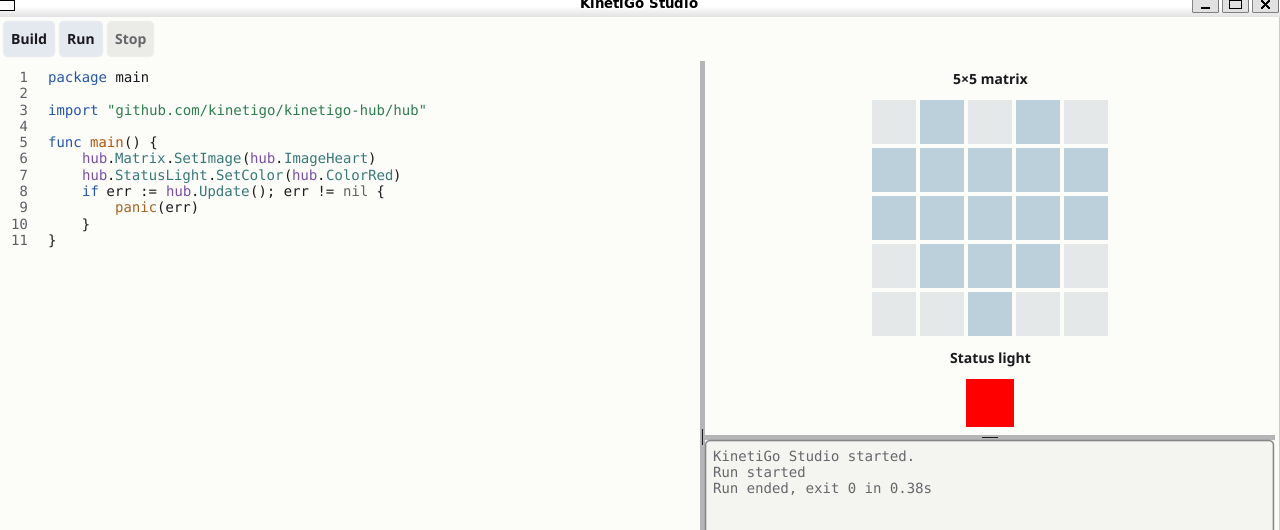
Task: Click "hub.Matrix.SetImage(hub.ImageHeart)" in the code
Action: pyautogui.click(x=228, y=159)
